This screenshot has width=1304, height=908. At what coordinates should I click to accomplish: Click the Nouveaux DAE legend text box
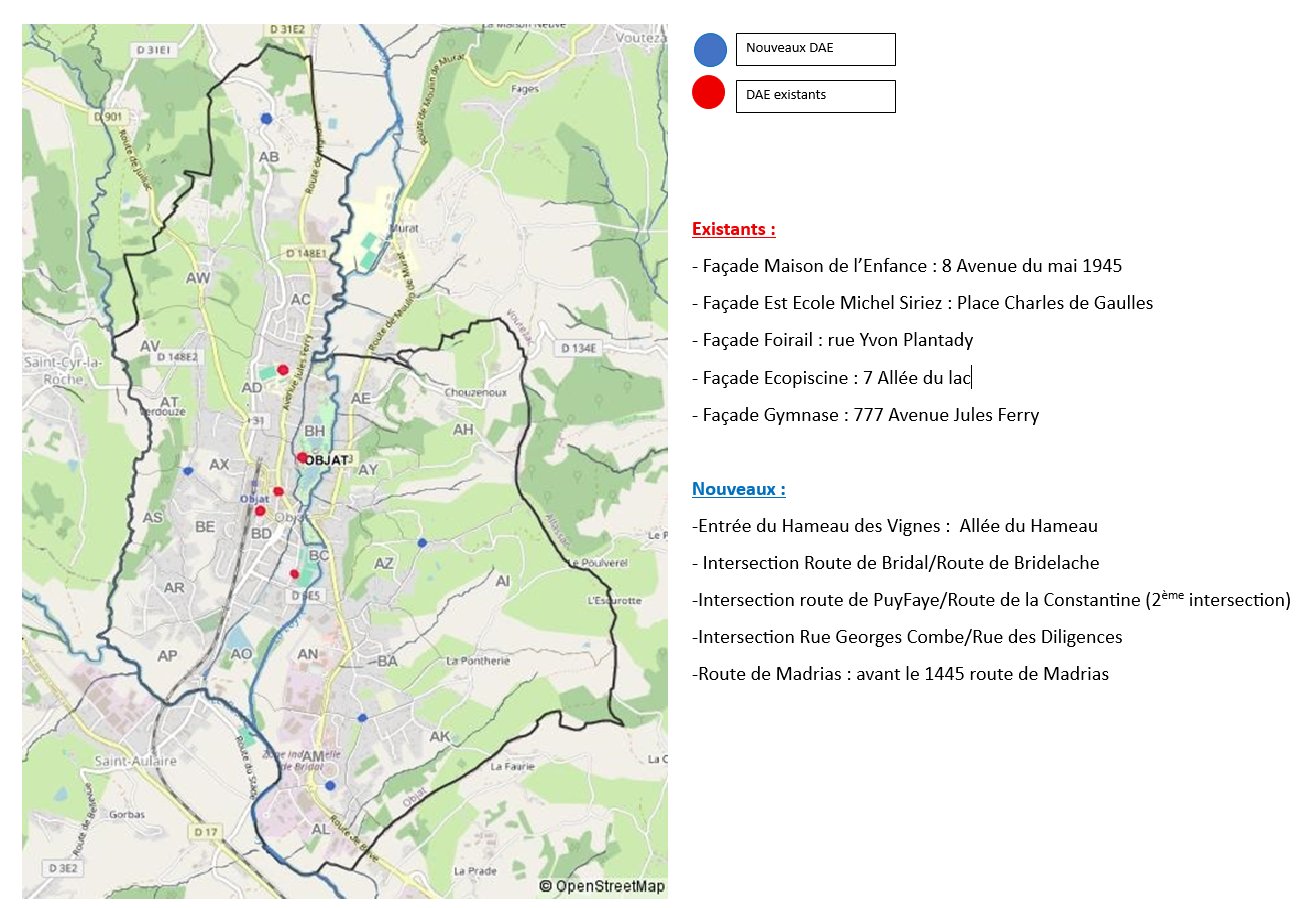tap(815, 49)
